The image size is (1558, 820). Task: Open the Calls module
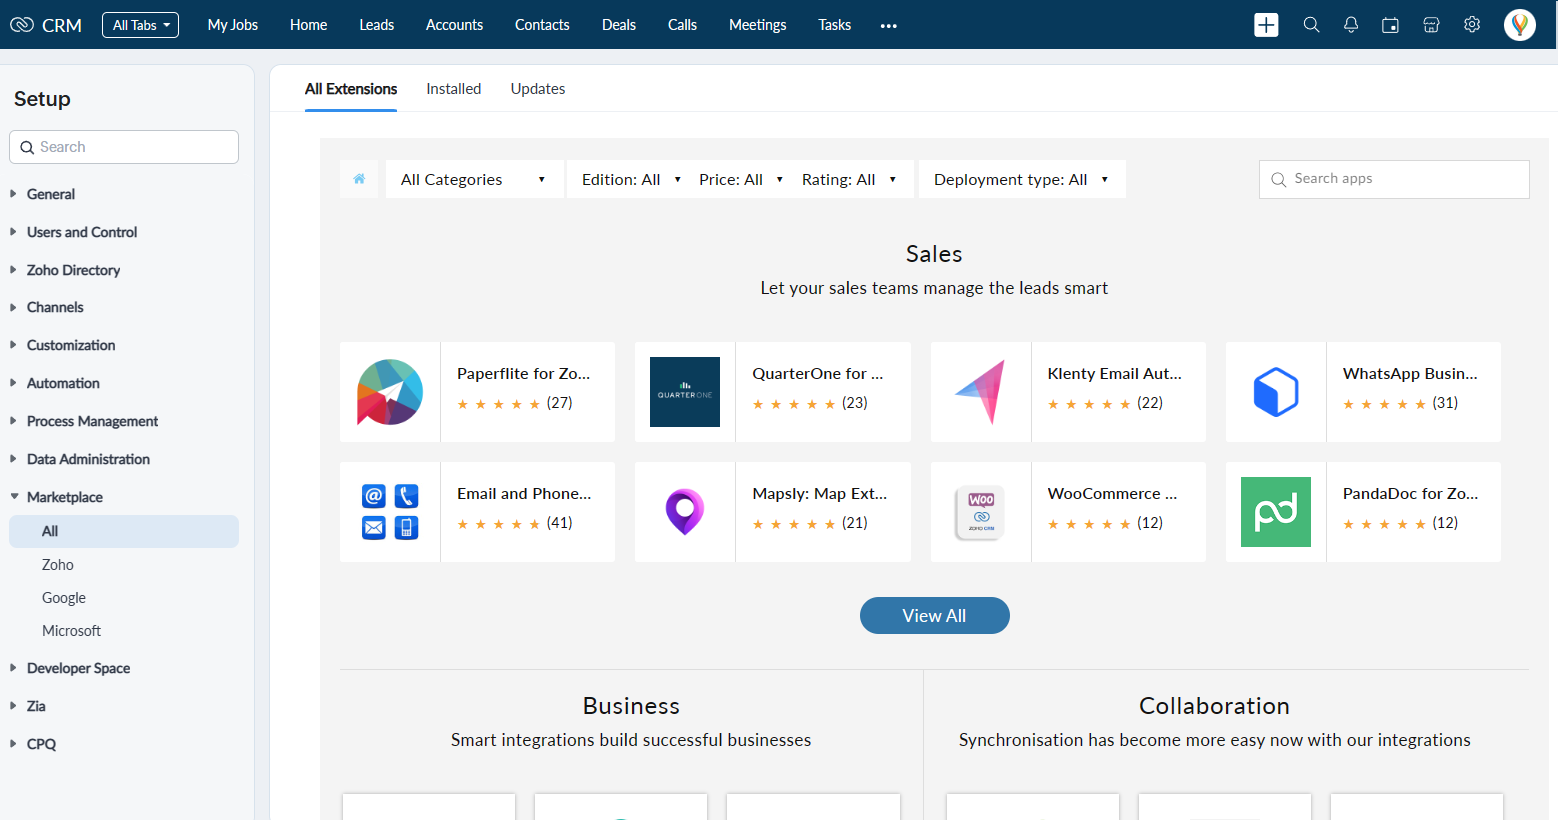(x=683, y=25)
